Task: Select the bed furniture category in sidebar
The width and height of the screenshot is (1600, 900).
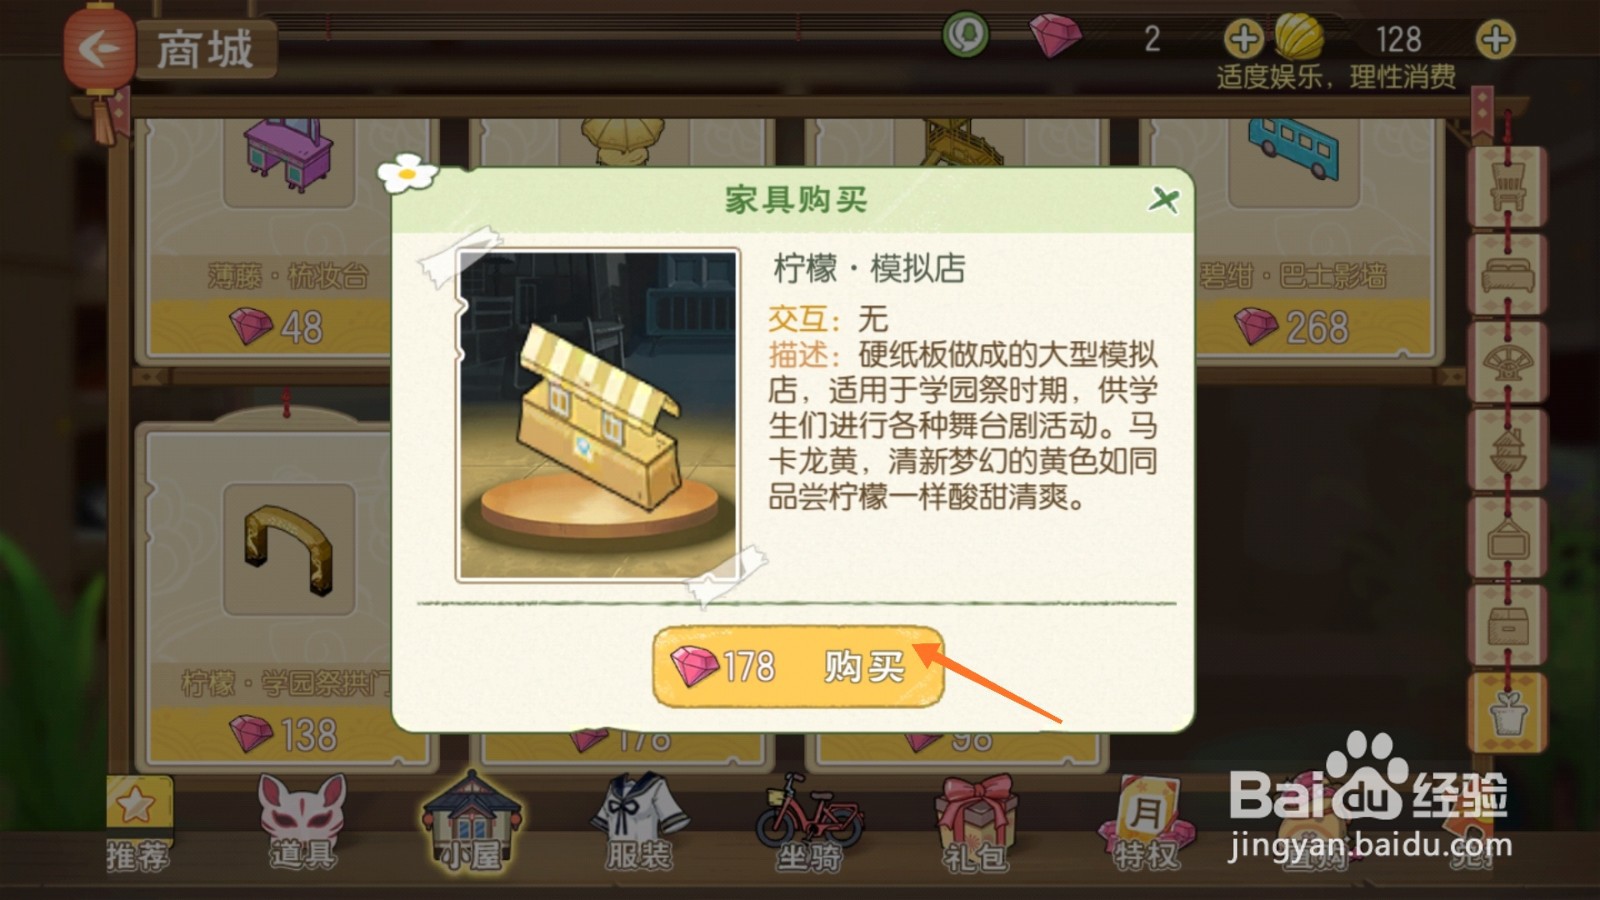Action: 1507,274
